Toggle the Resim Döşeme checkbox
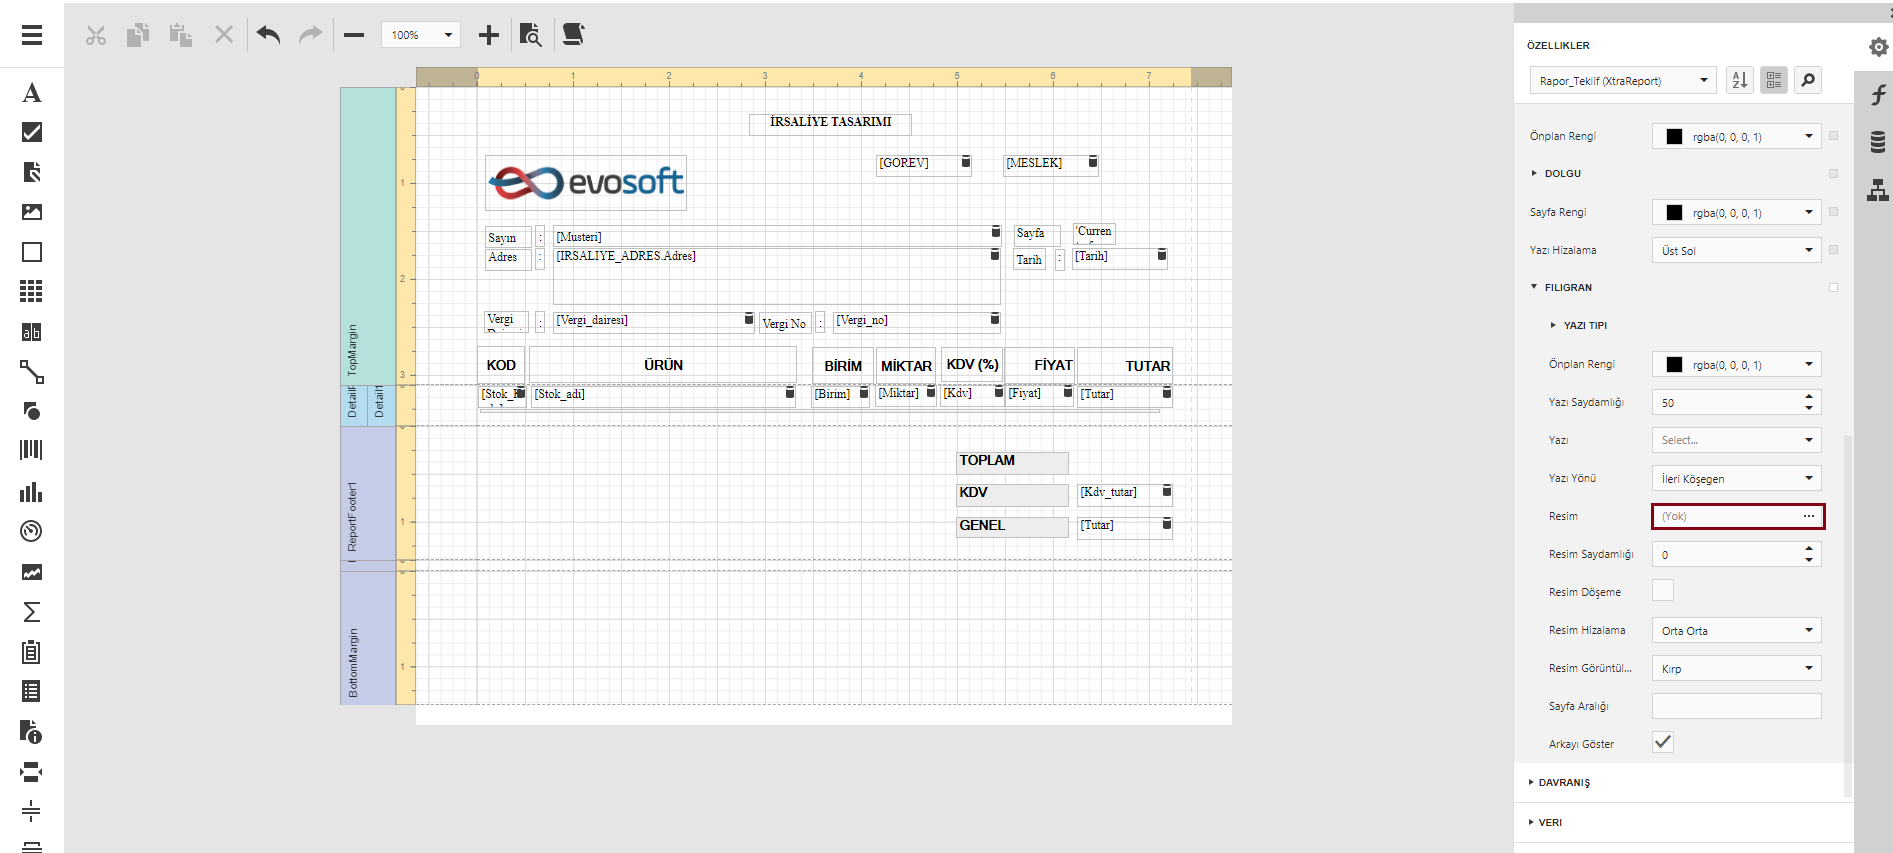Screen dimensions: 1893x853 click(x=1662, y=591)
